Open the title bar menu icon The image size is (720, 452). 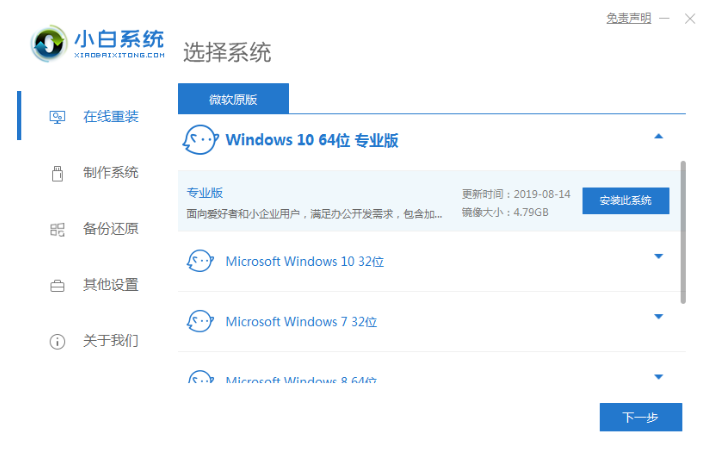point(664,19)
